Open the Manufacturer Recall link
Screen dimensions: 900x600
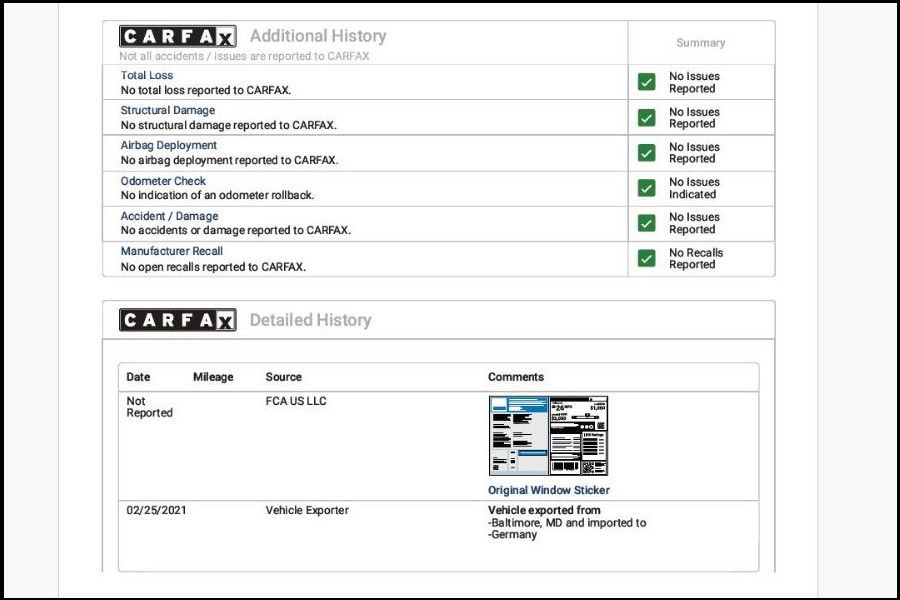tap(172, 251)
